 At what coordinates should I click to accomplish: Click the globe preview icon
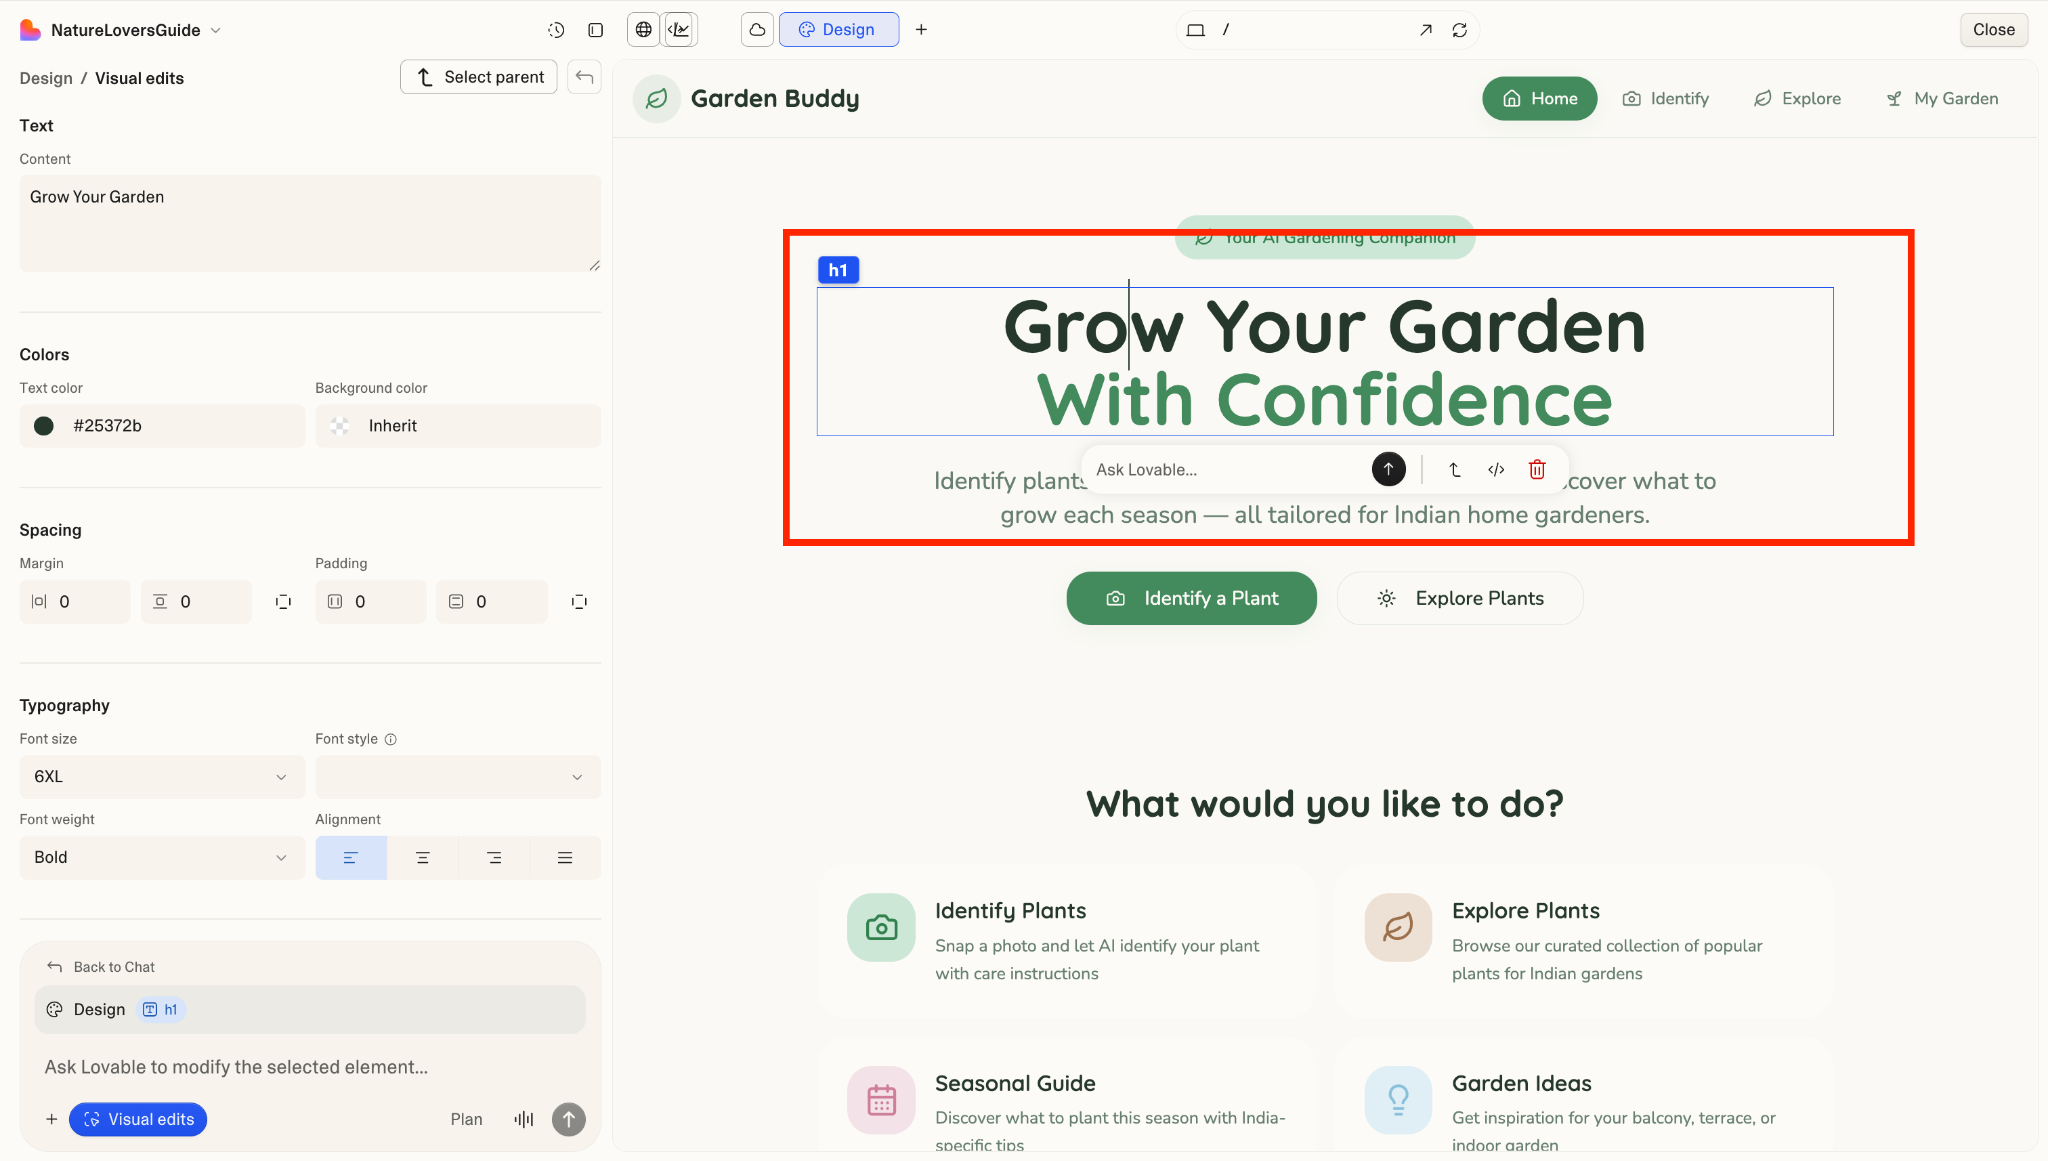[x=644, y=30]
